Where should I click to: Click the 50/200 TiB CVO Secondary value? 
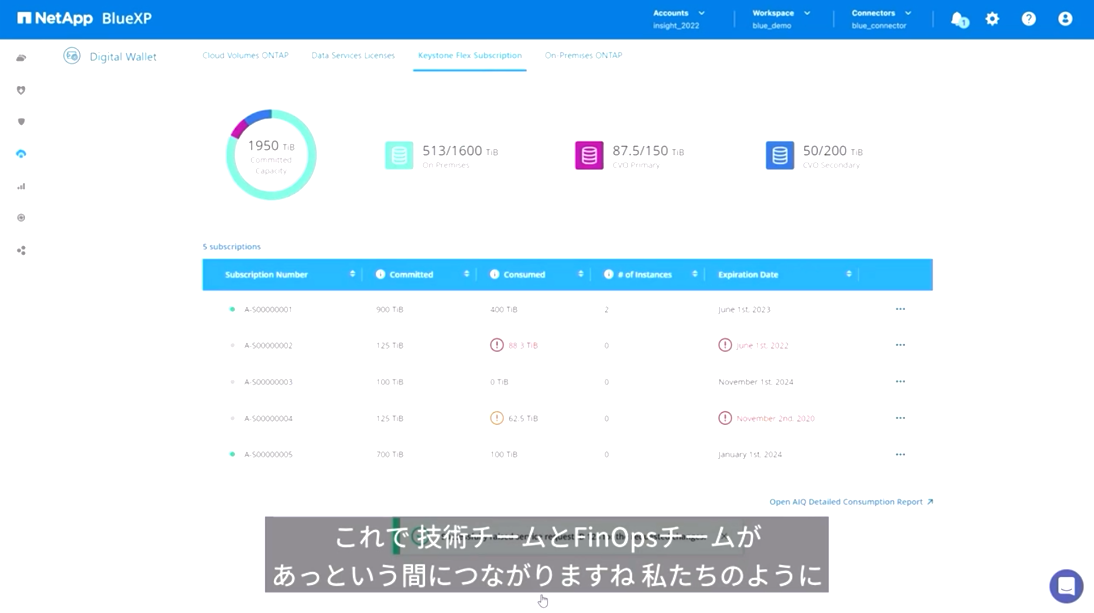pos(832,151)
